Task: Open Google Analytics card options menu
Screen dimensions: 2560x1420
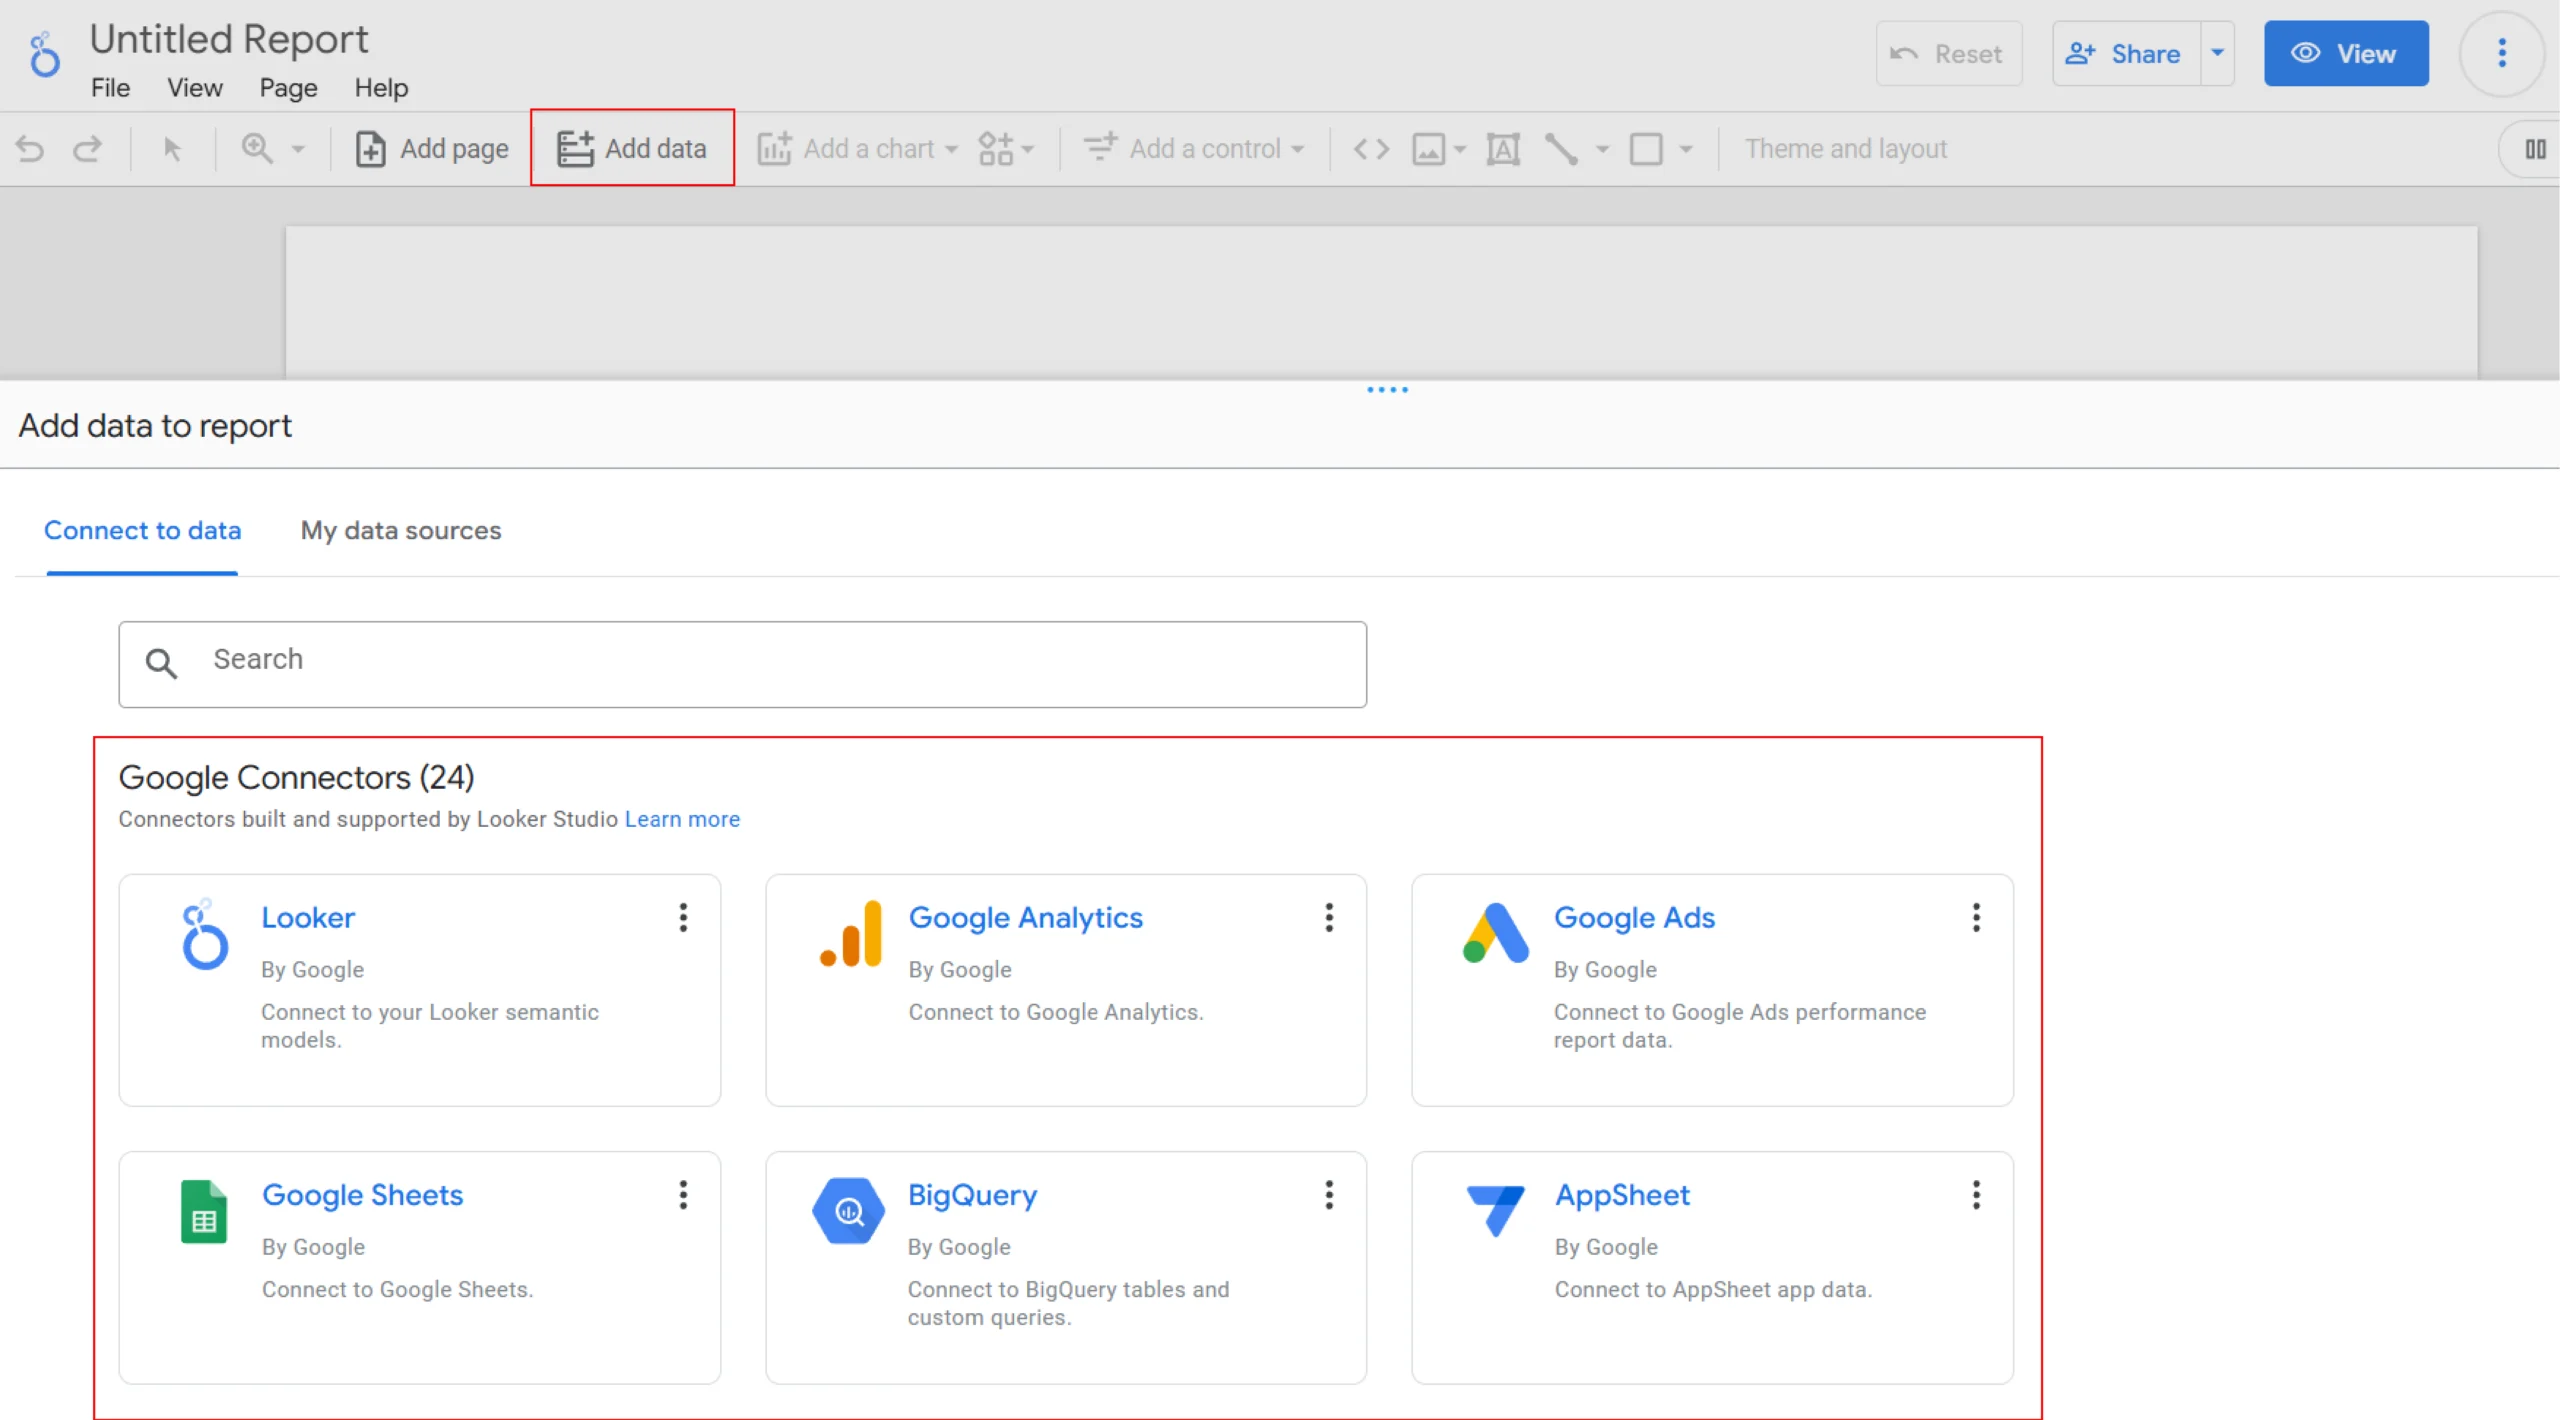Action: tap(1329, 918)
